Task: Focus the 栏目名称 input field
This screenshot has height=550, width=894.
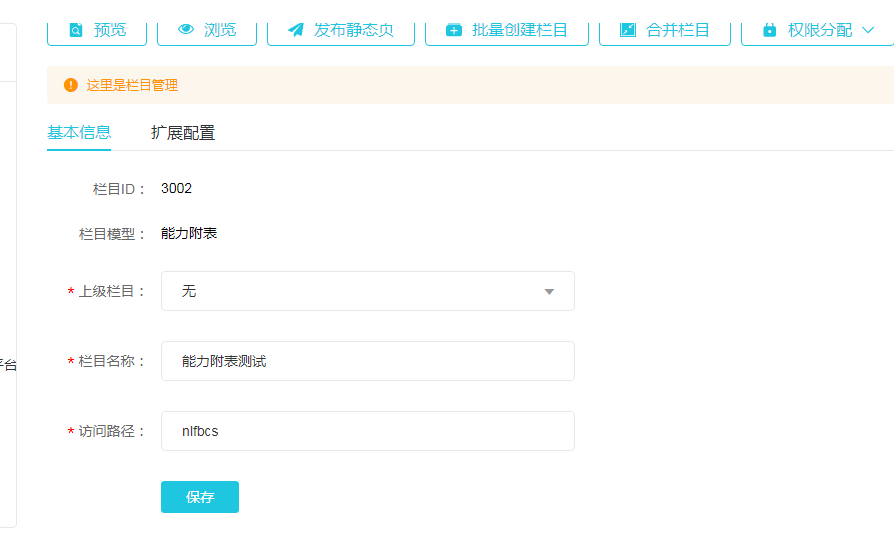Action: coord(367,361)
